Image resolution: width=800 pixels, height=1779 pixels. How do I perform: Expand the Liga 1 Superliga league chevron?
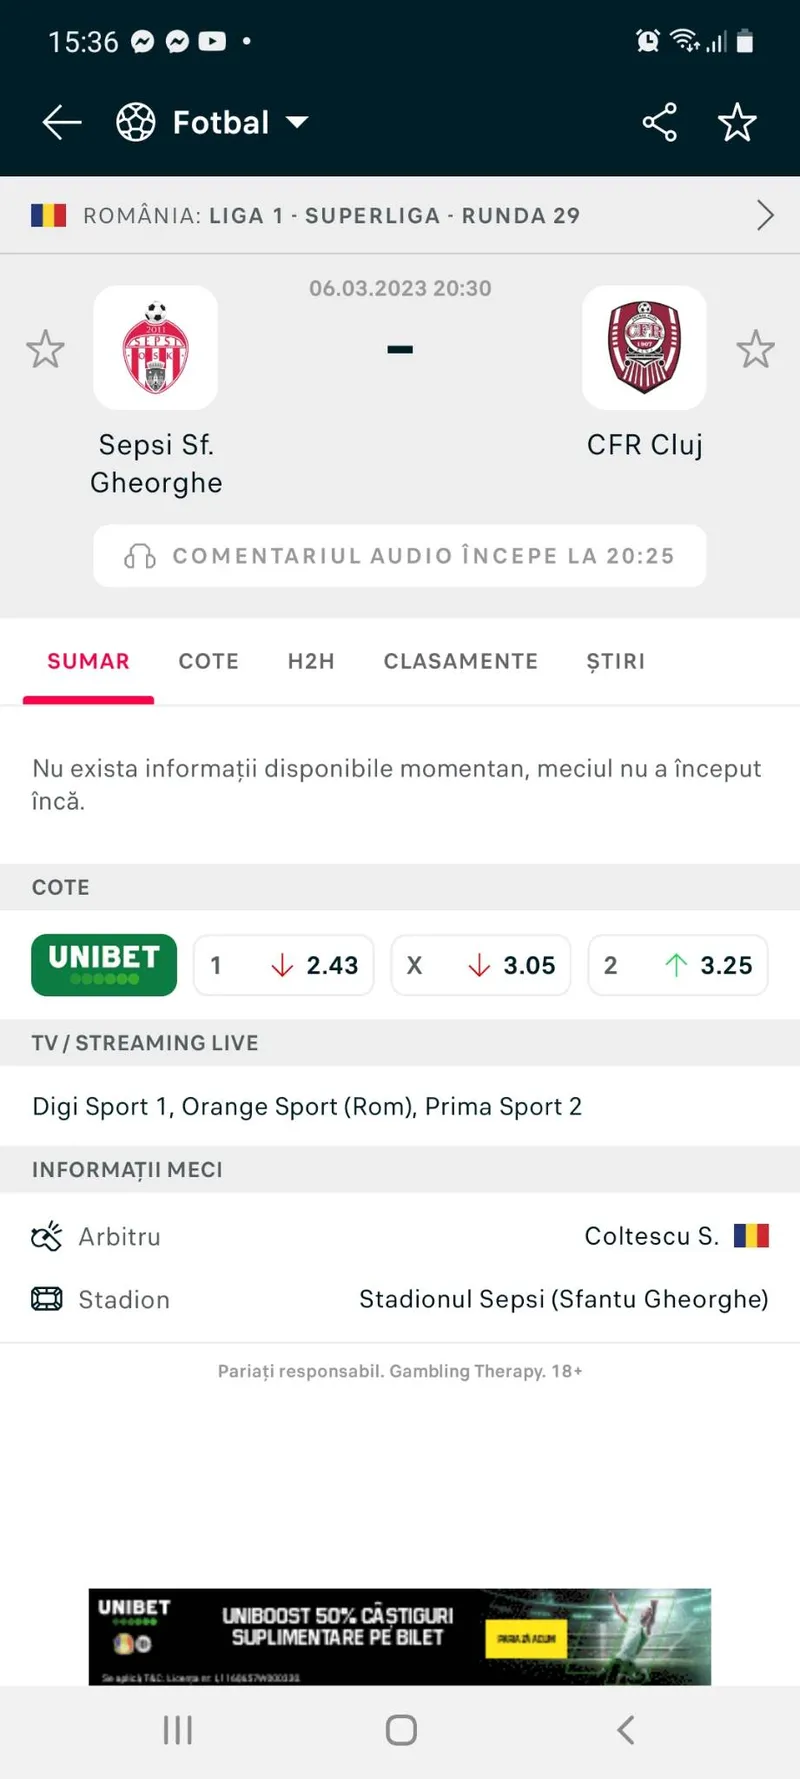coord(765,215)
